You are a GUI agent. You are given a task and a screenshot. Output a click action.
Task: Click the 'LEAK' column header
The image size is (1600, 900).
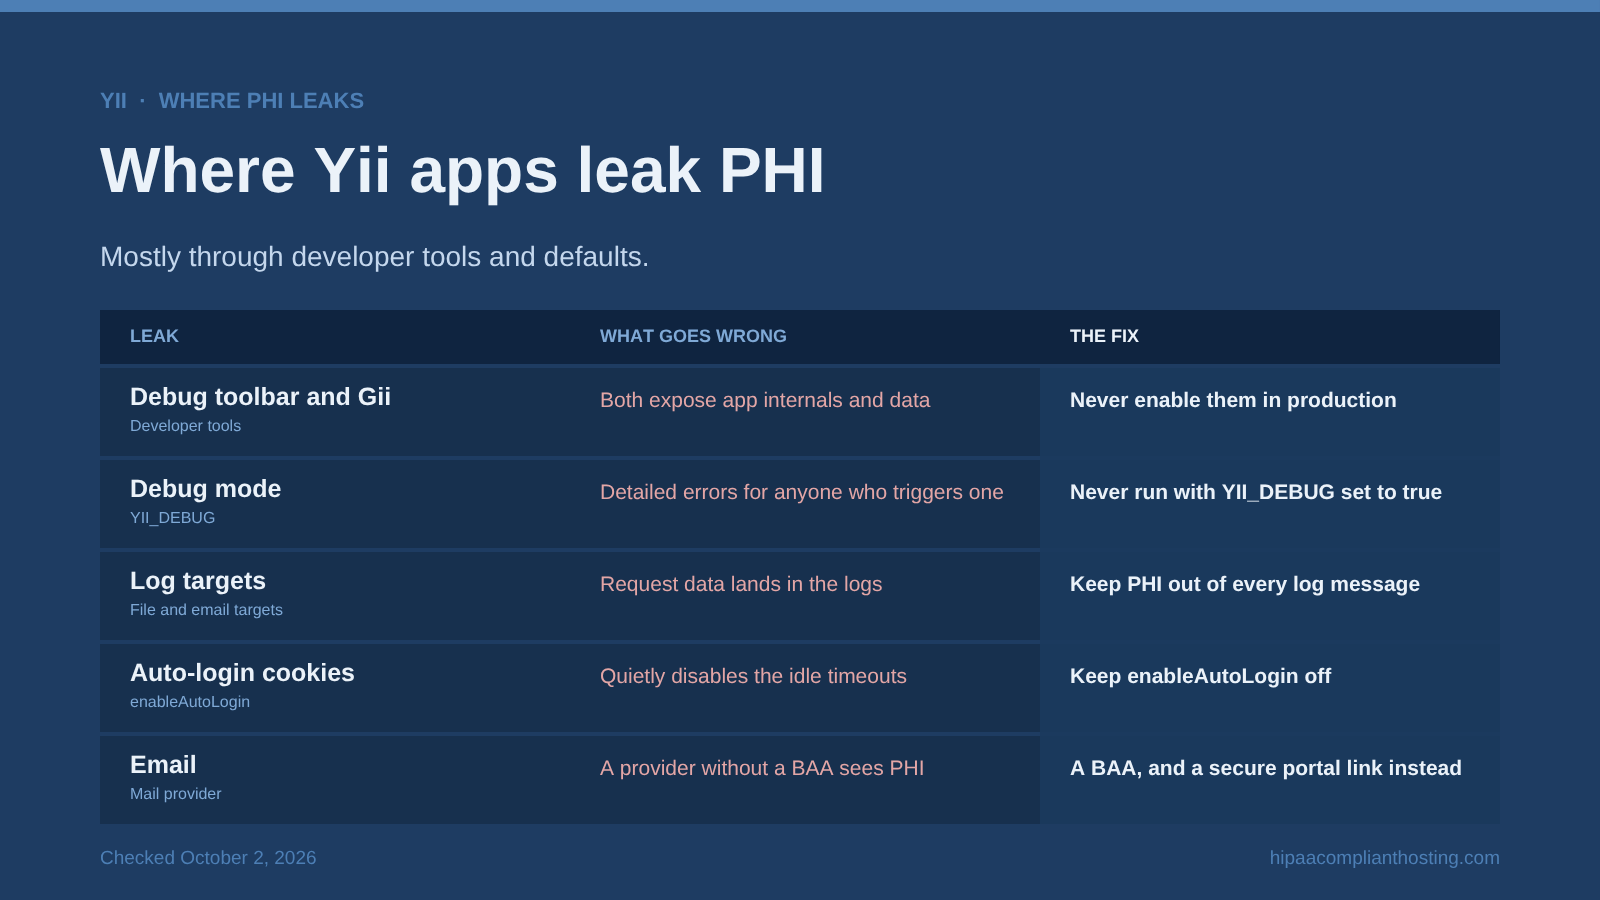154,336
